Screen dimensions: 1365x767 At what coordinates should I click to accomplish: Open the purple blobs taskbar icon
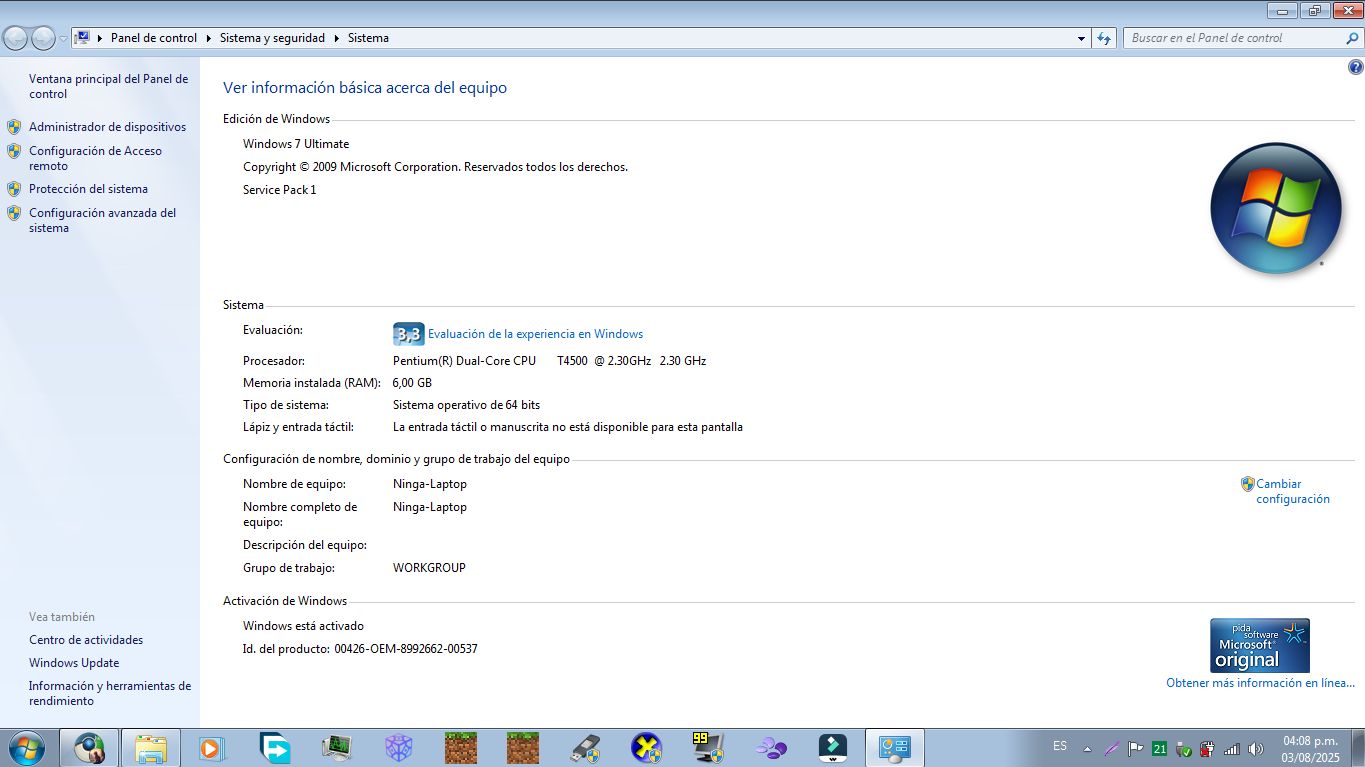771,748
